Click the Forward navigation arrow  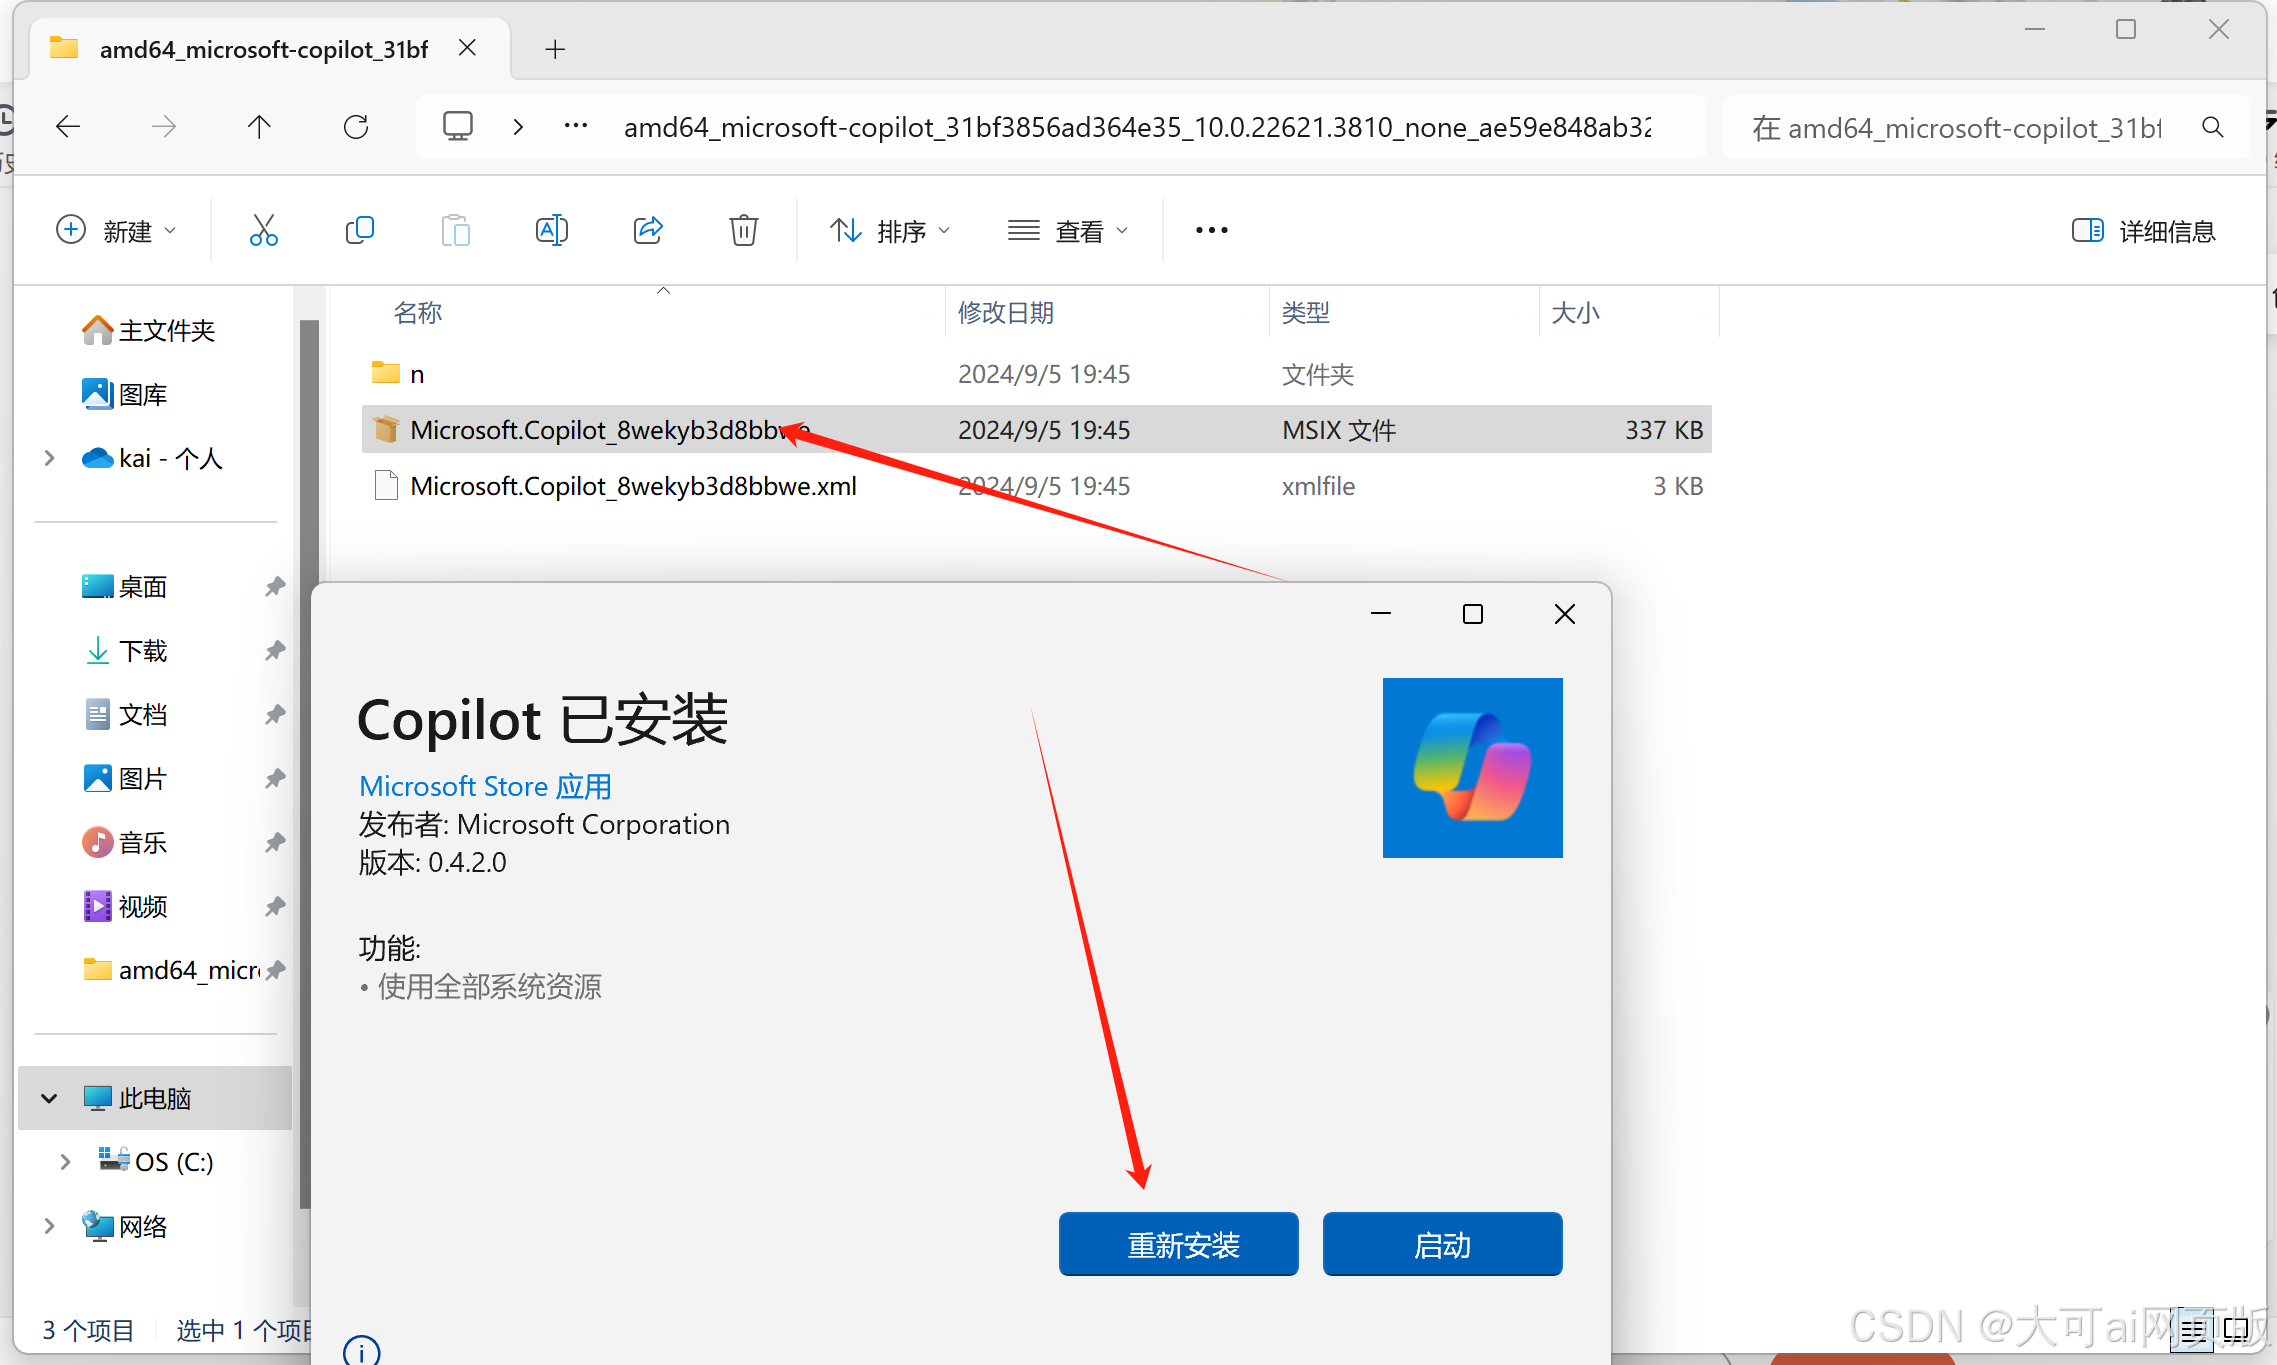coord(163,127)
